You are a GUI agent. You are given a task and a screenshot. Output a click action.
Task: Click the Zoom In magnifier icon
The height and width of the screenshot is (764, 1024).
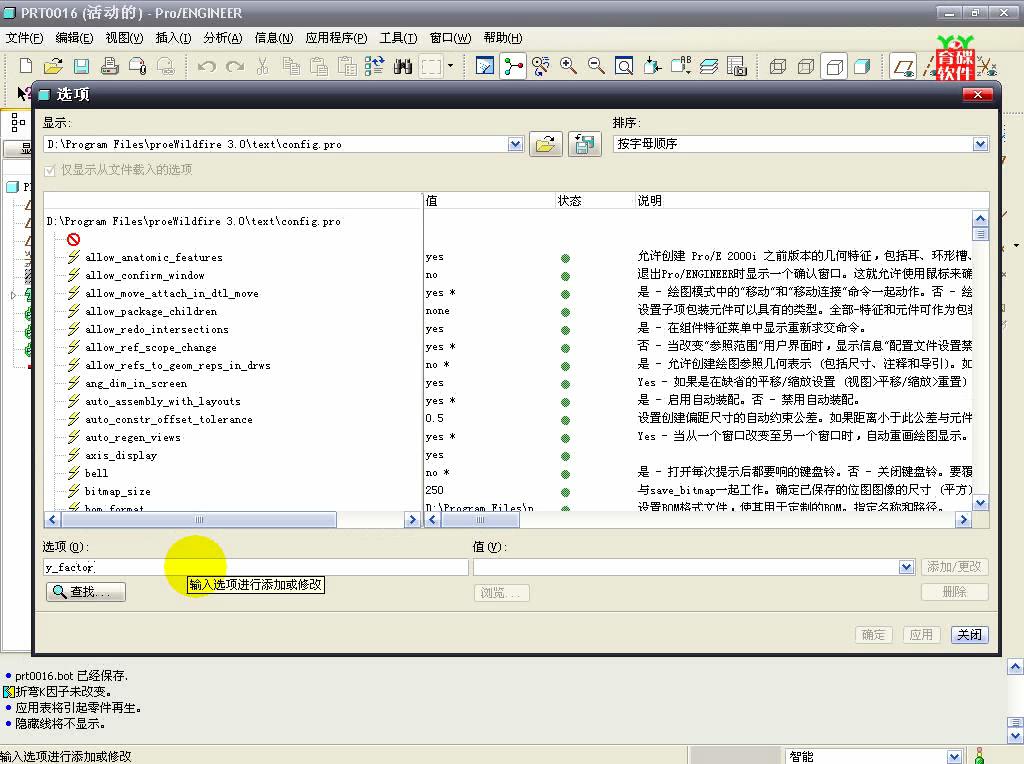tap(568, 65)
